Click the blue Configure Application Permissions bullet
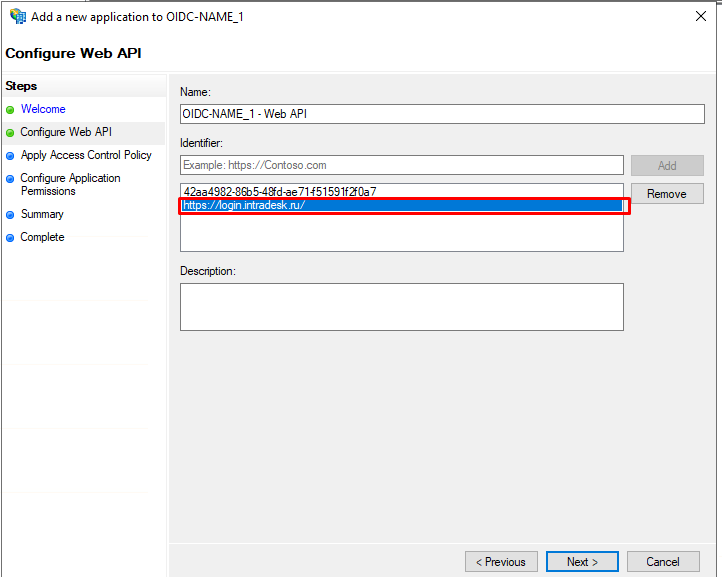Image resolution: width=722 pixels, height=577 pixels. click(x=10, y=179)
